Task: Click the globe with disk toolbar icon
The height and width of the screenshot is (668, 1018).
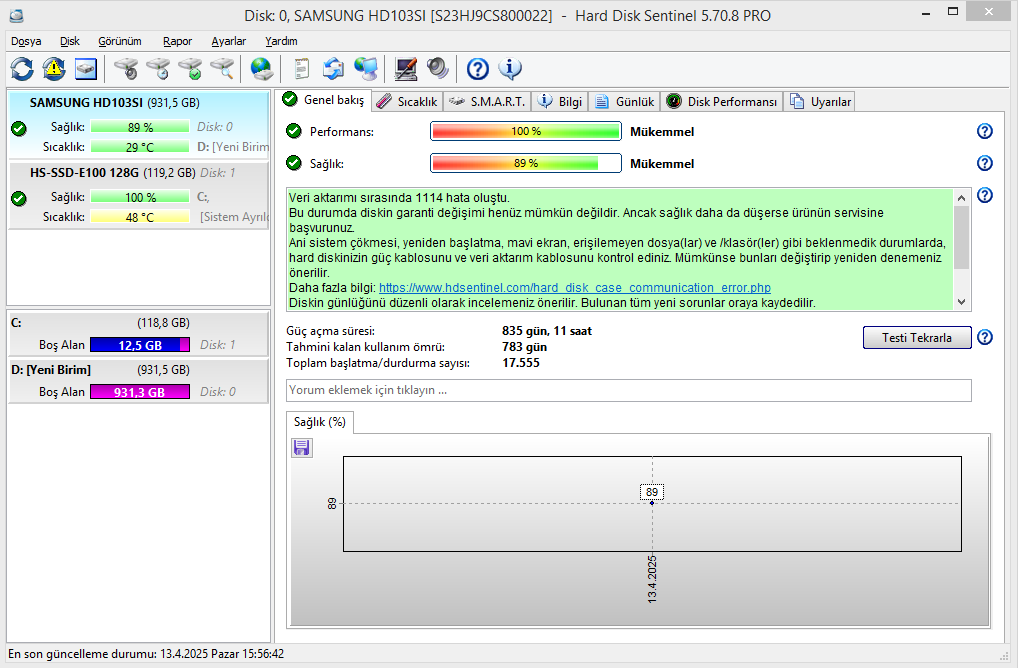Action: click(x=261, y=68)
